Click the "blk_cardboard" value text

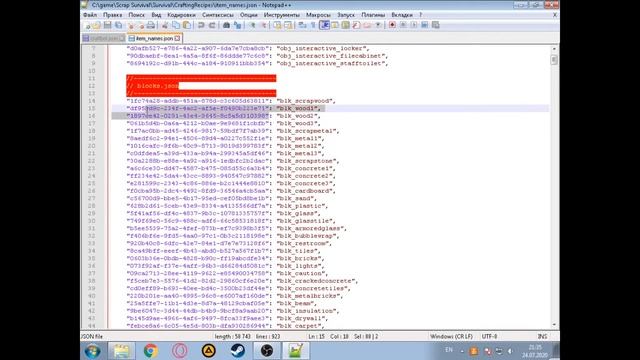point(306,191)
